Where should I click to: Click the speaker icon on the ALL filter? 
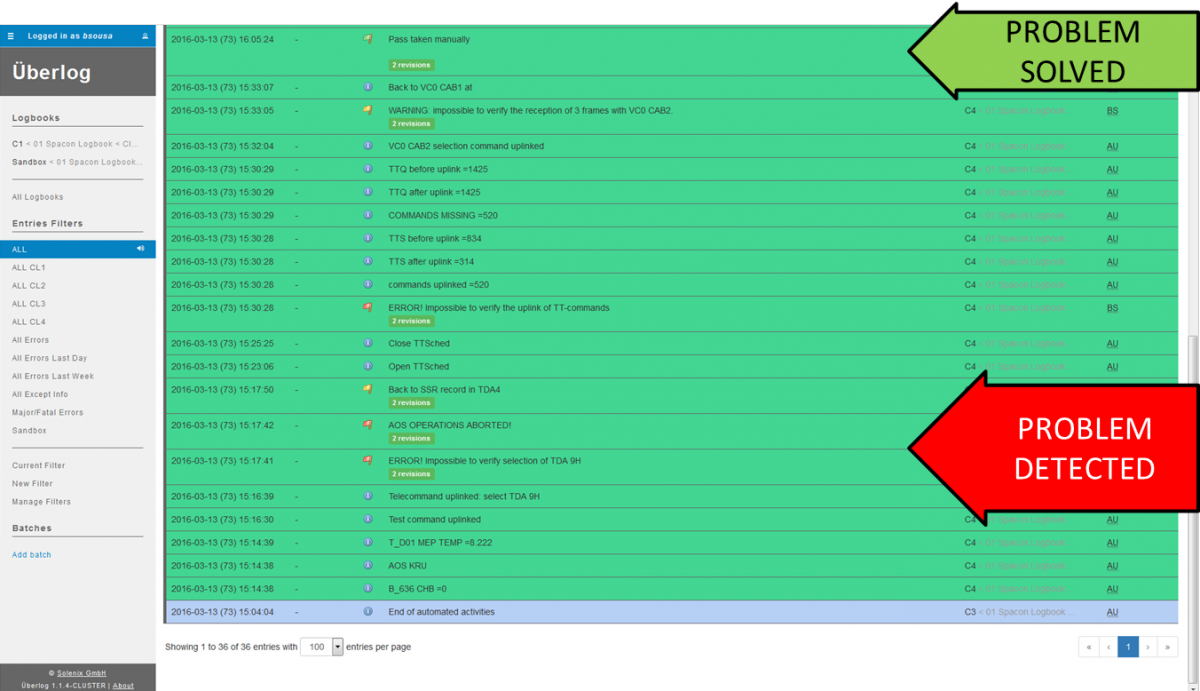coord(140,249)
